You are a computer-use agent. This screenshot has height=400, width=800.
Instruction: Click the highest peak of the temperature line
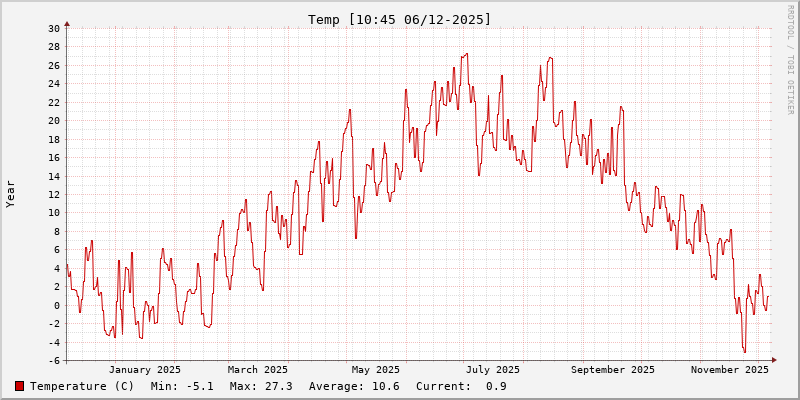pos(467,54)
